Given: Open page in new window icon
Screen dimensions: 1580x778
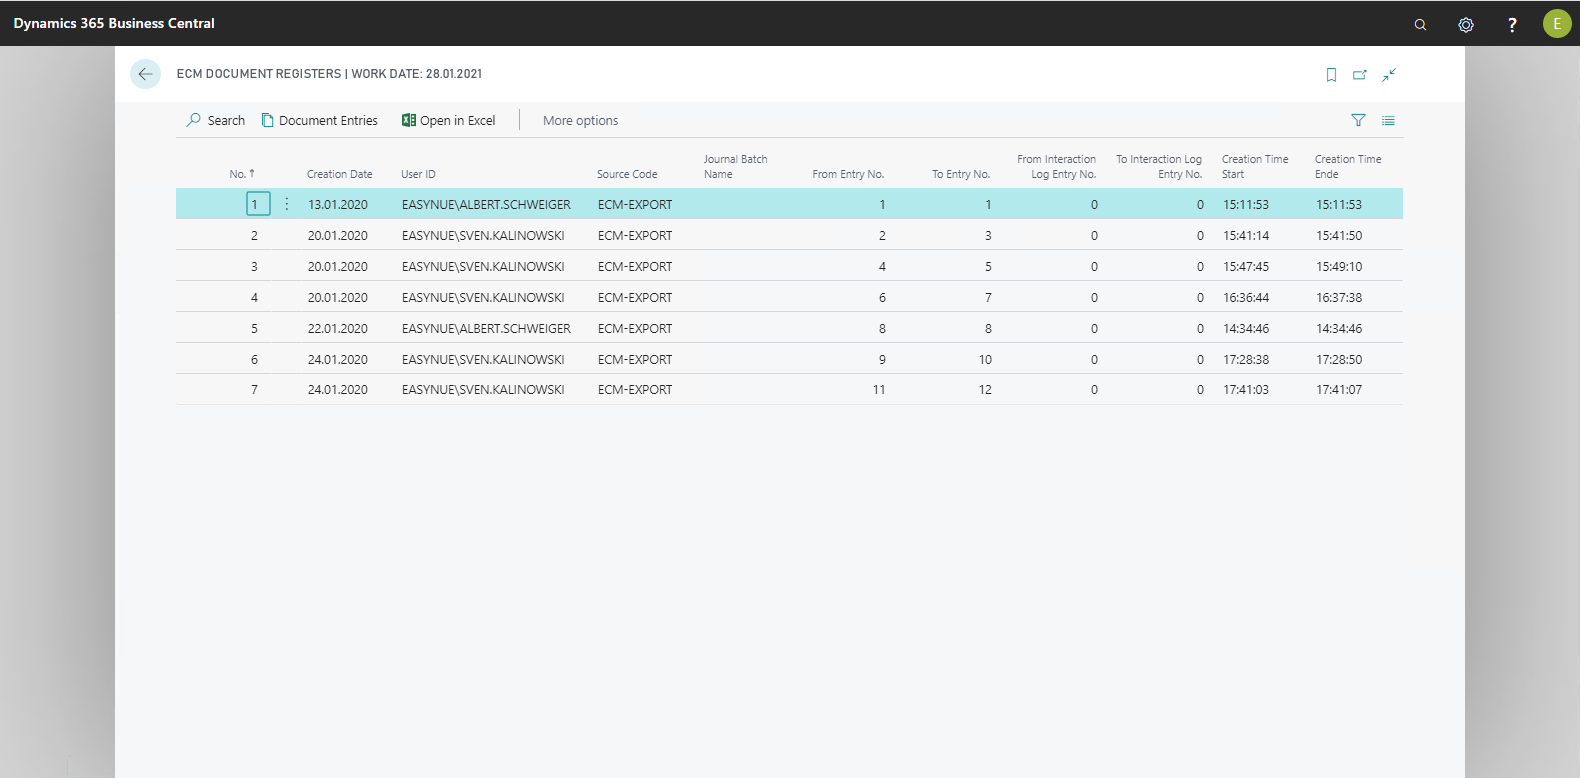Looking at the screenshot, I should tap(1360, 75).
